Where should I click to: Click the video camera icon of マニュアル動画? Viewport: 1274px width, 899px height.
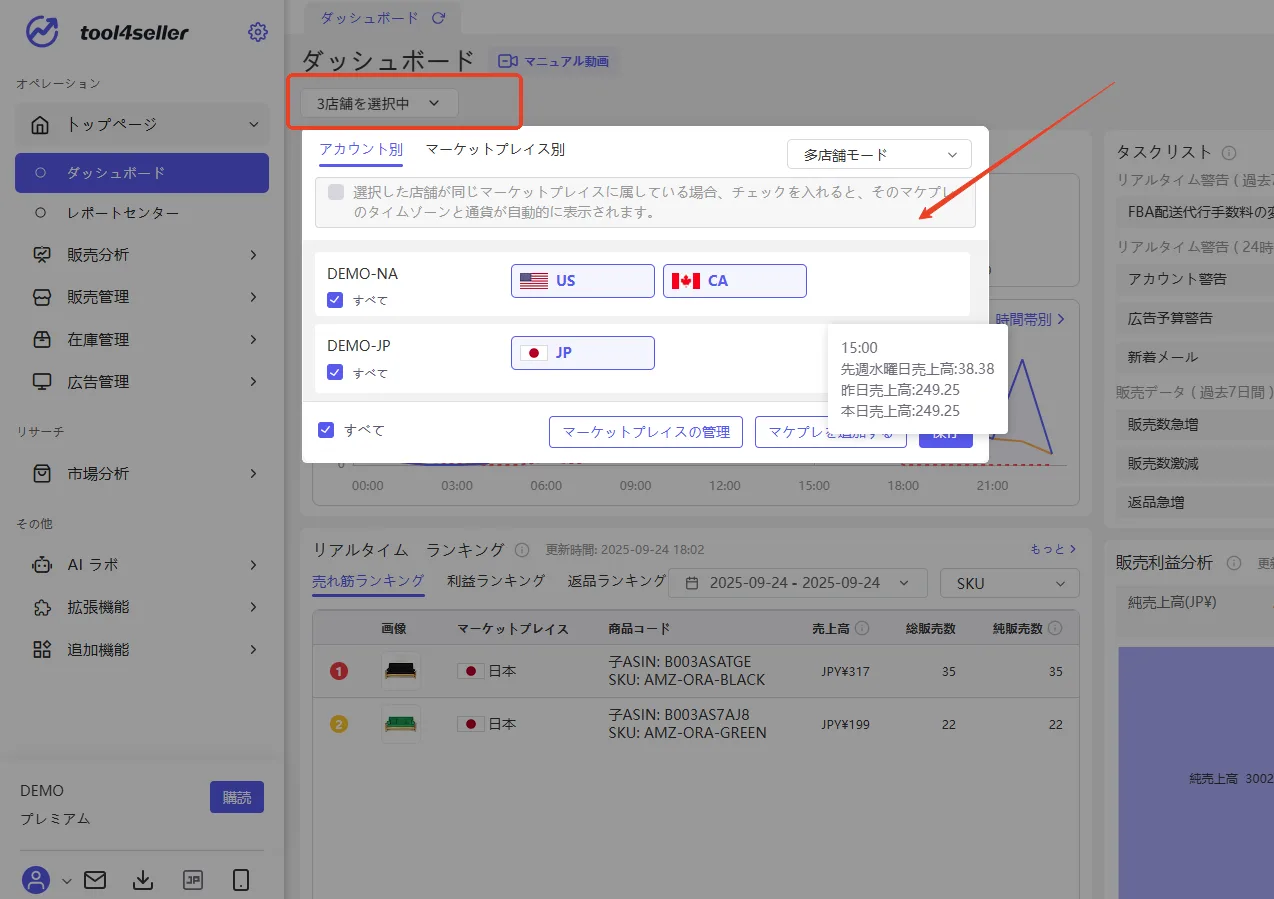point(508,61)
